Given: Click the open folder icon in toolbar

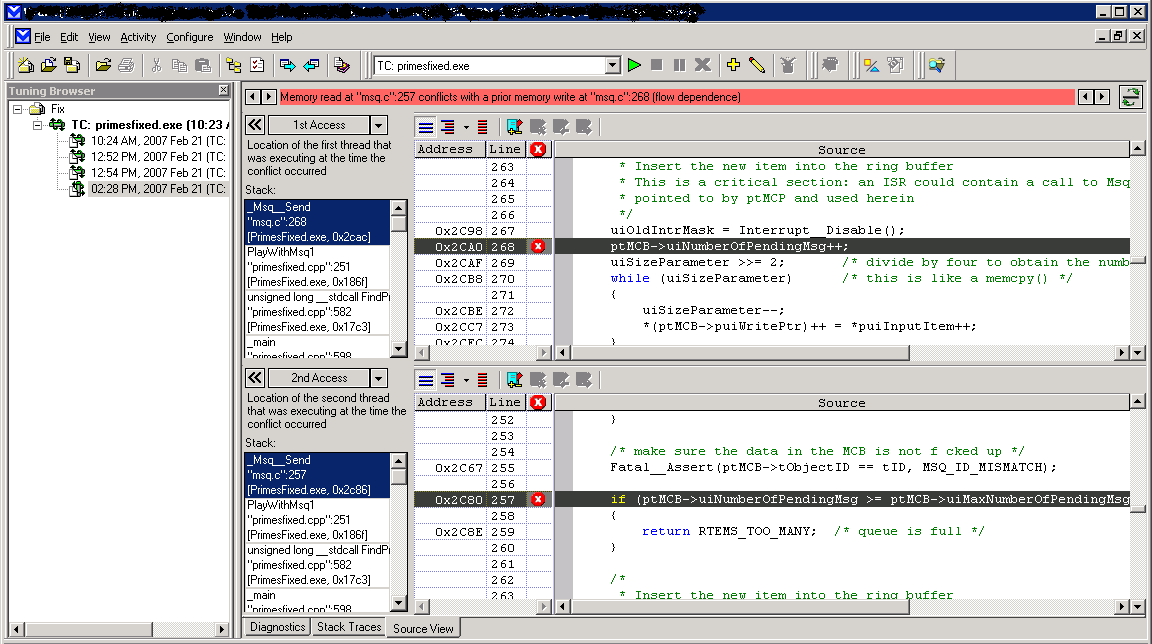Looking at the screenshot, I should pos(102,65).
